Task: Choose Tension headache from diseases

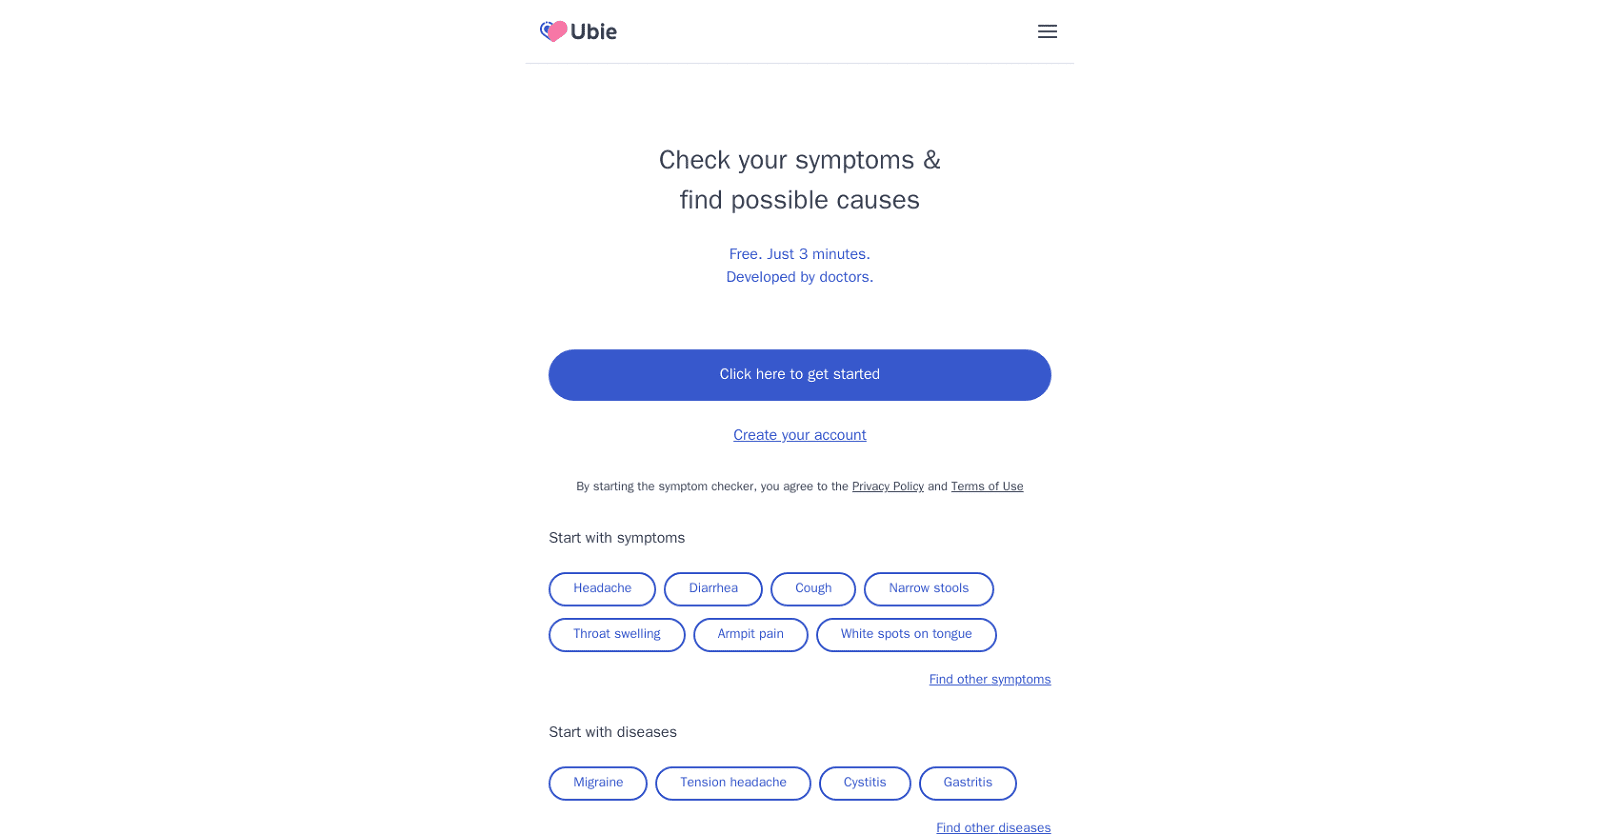Action: tap(732, 783)
